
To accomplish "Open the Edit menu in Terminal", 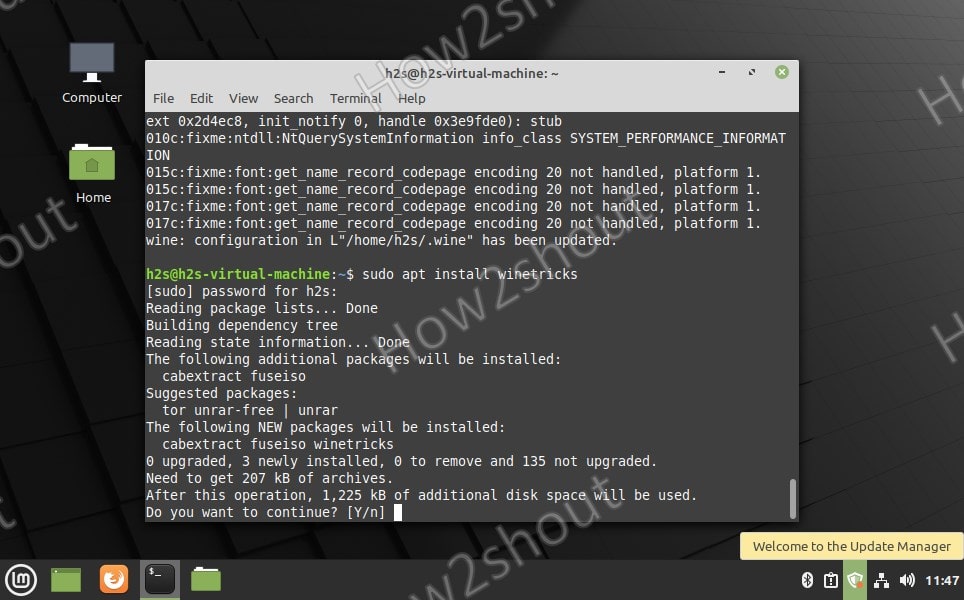I will (x=201, y=98).
